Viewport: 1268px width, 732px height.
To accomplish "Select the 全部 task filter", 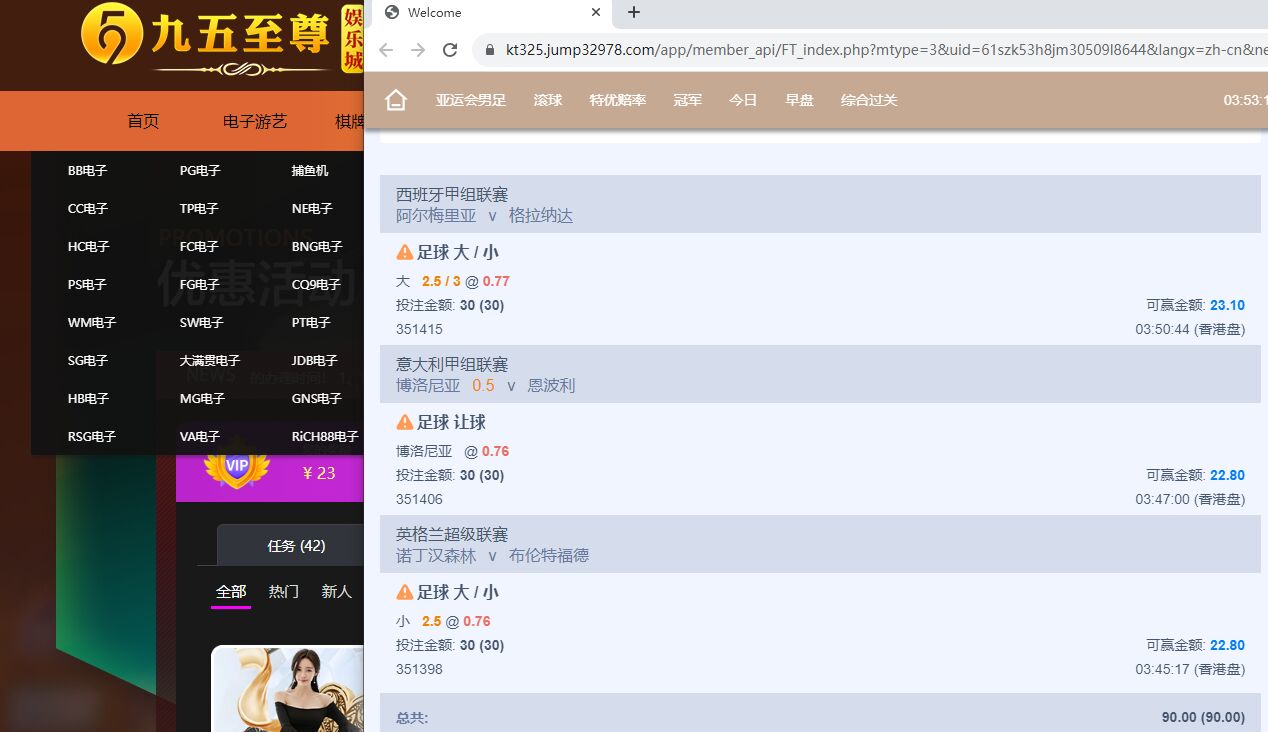I will [x=231, y=592].
